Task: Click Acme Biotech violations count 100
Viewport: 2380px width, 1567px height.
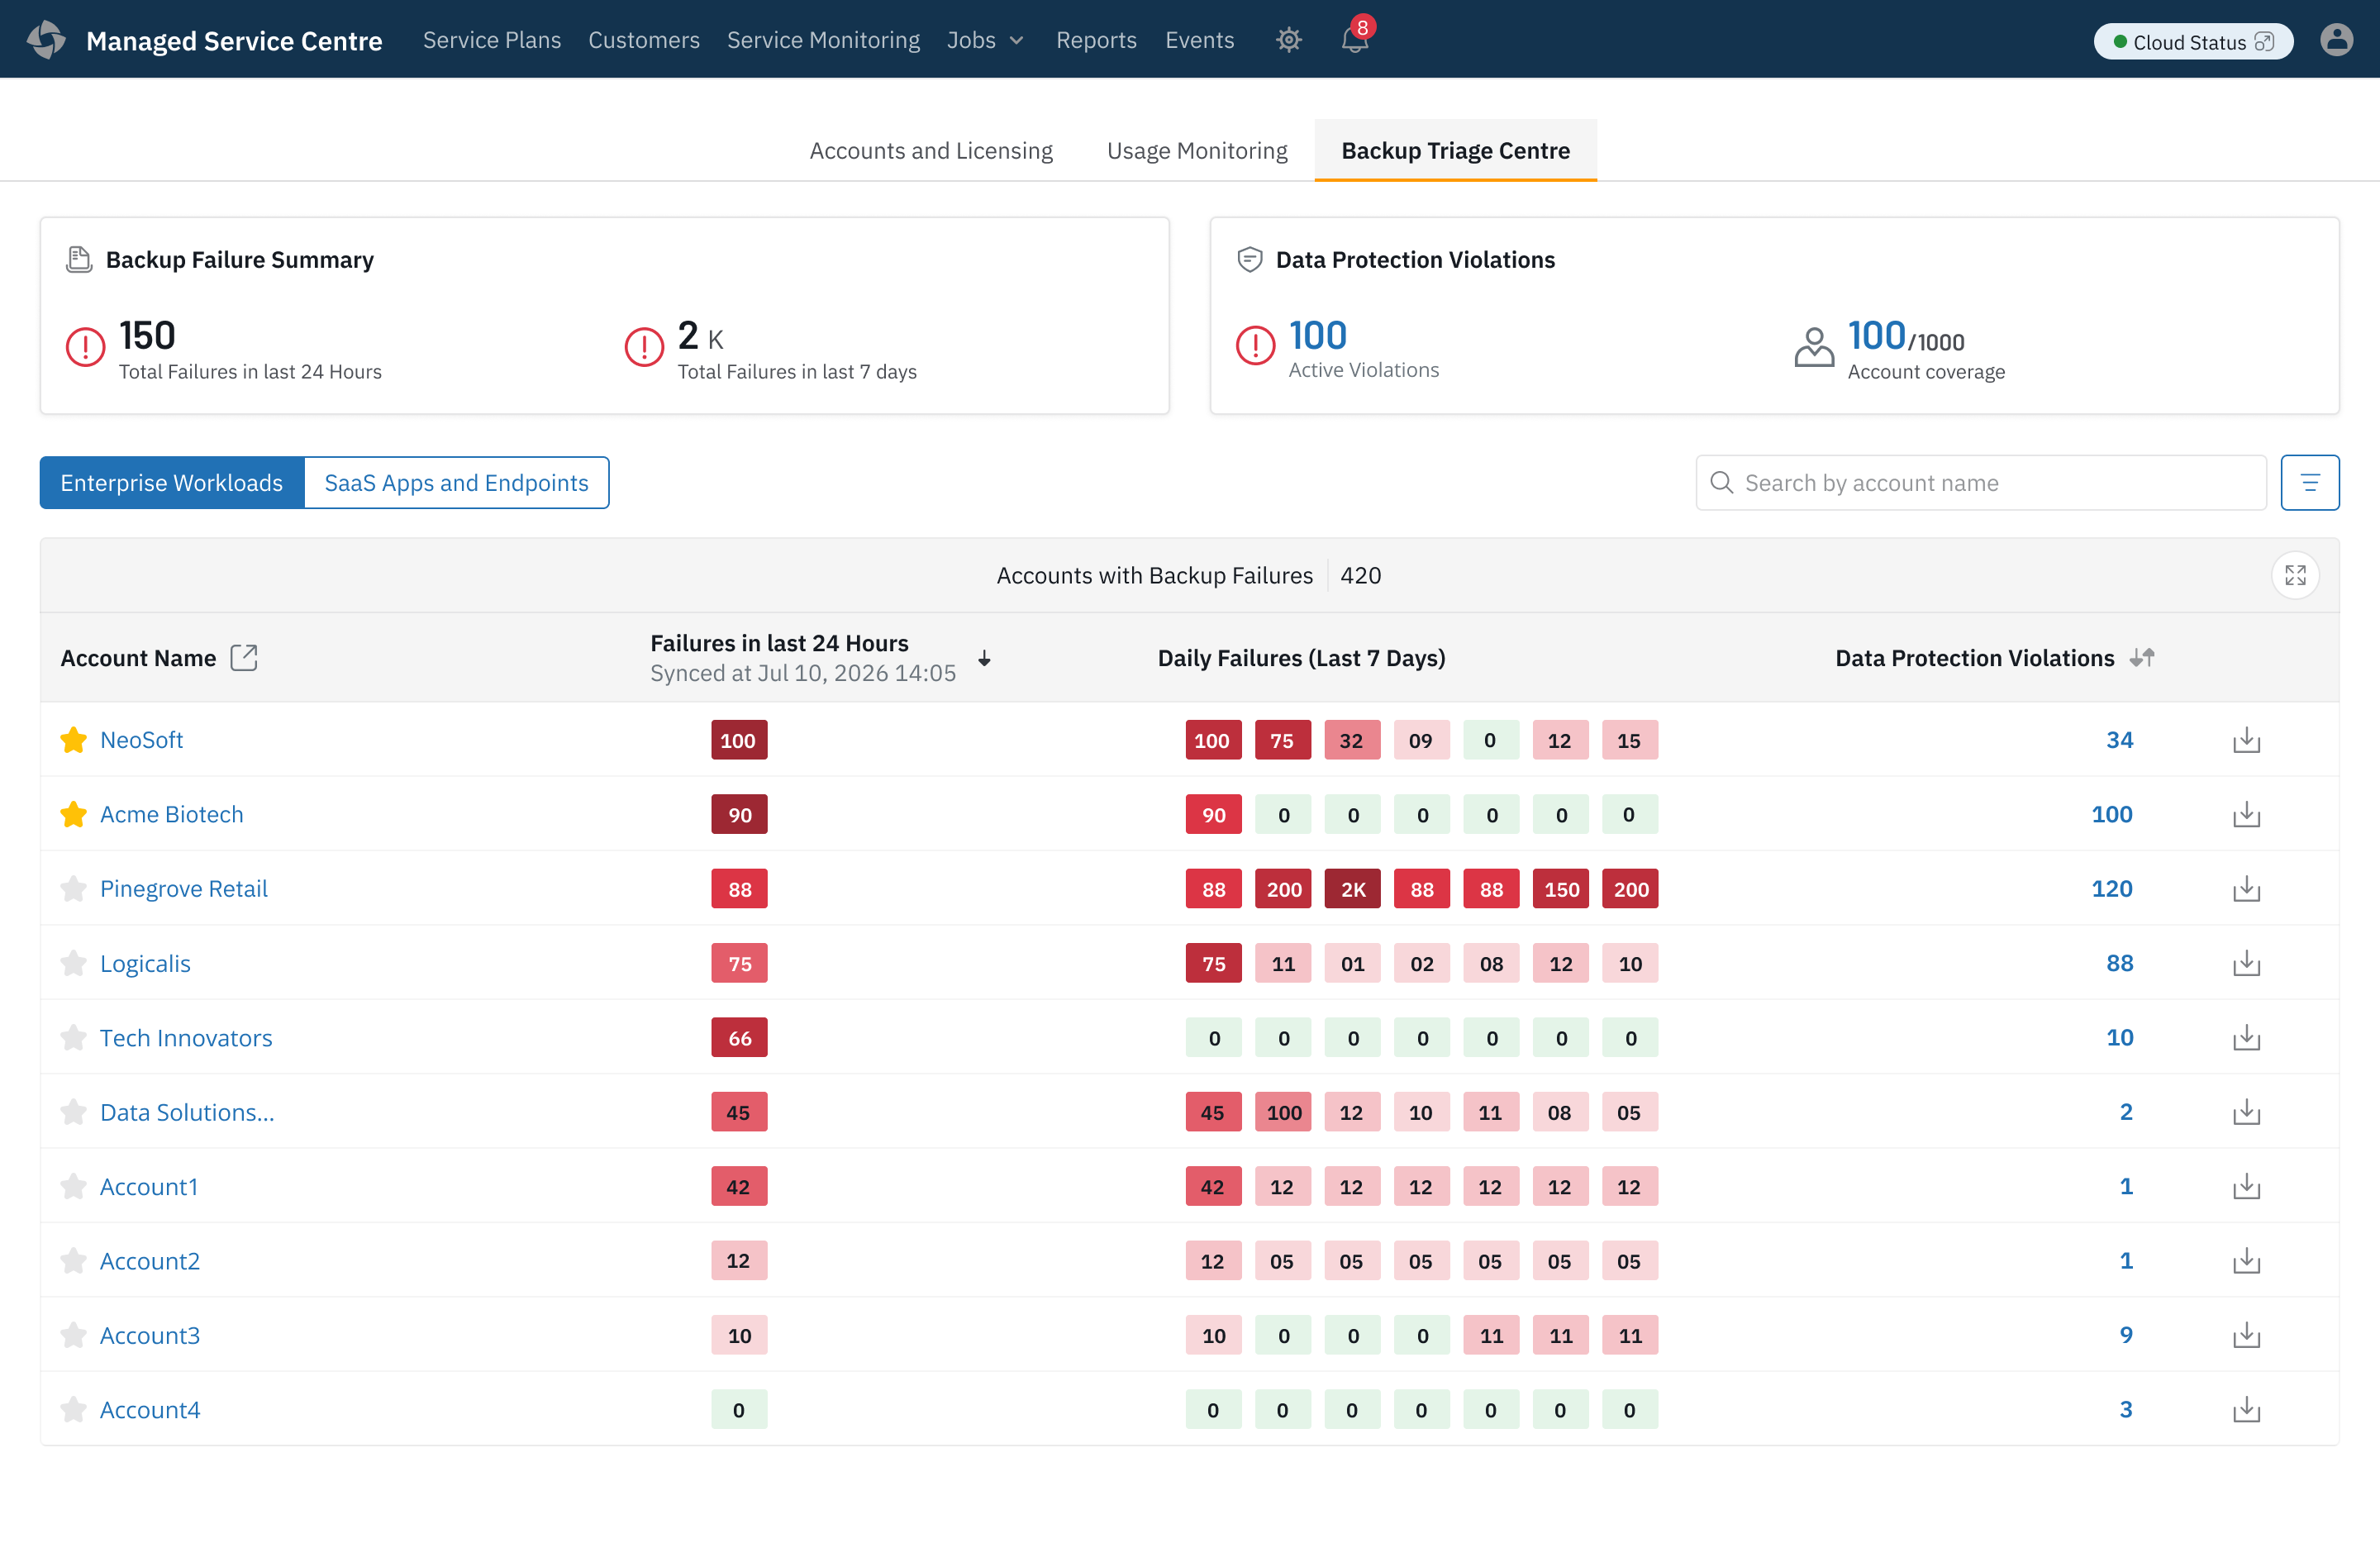Action: [x=2111, y=814]
